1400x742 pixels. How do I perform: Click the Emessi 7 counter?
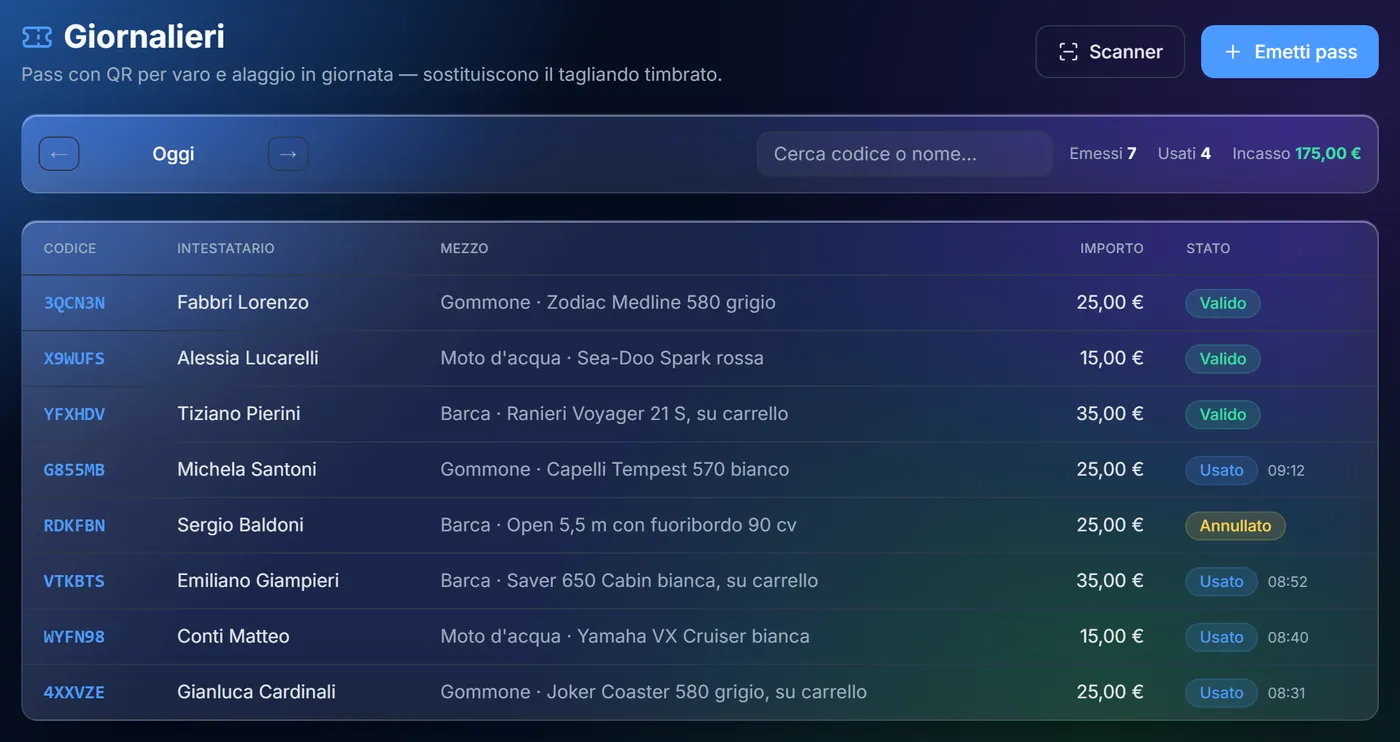(1103, 154)
